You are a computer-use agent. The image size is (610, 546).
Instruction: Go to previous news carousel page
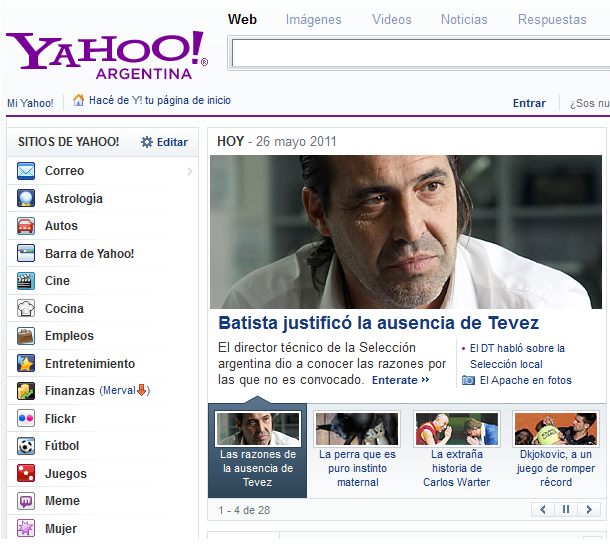[x=543, y=509]
